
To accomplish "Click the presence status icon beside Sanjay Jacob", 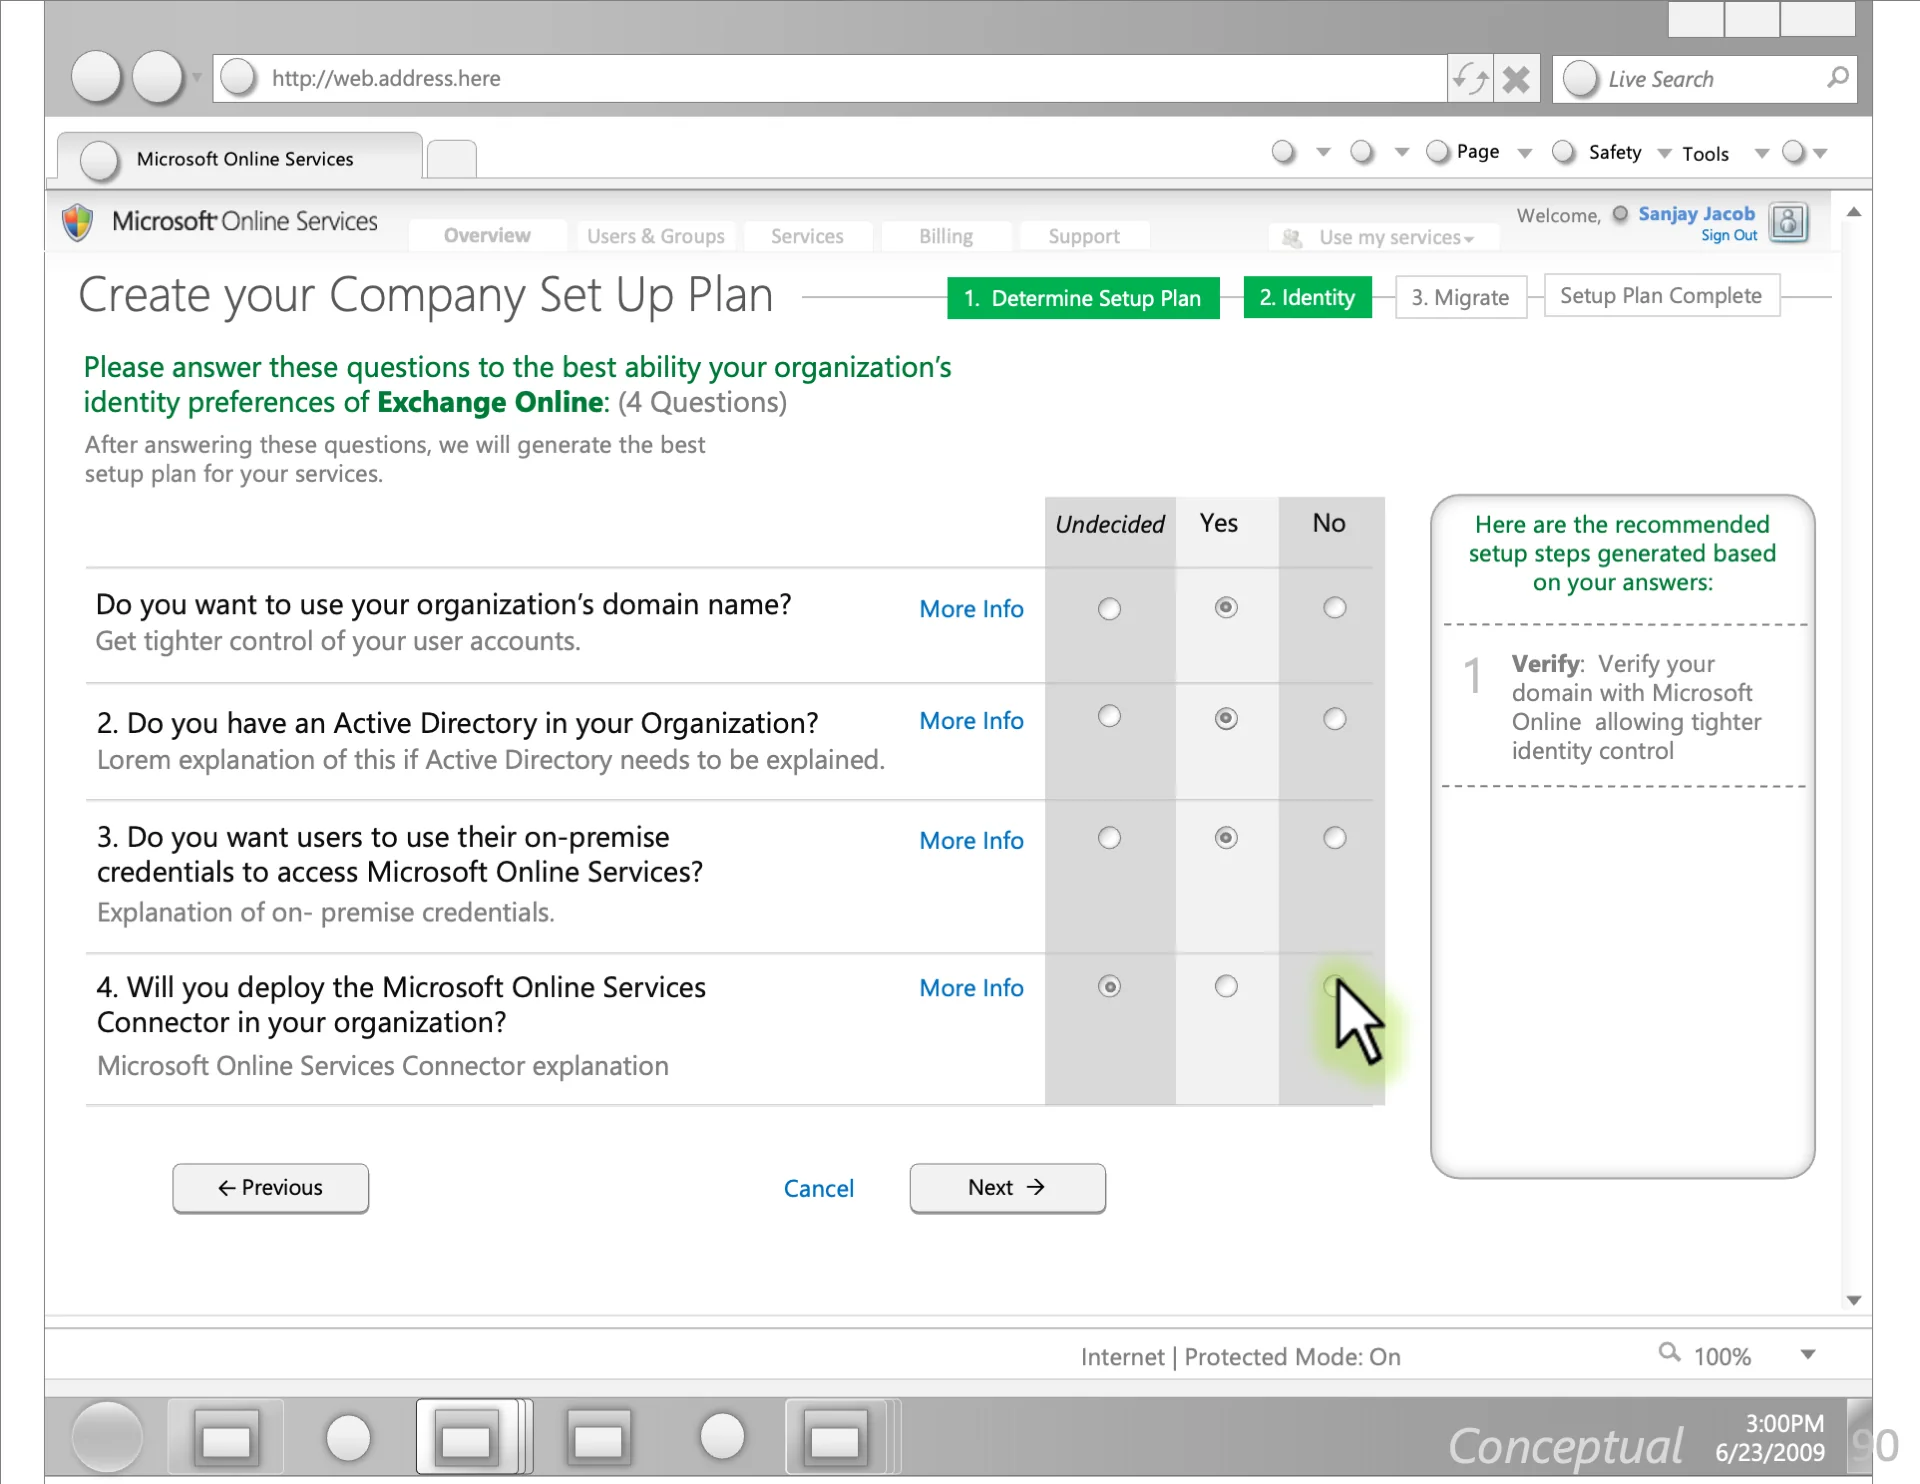I will pyautogui.click(x=1620, y=213).
